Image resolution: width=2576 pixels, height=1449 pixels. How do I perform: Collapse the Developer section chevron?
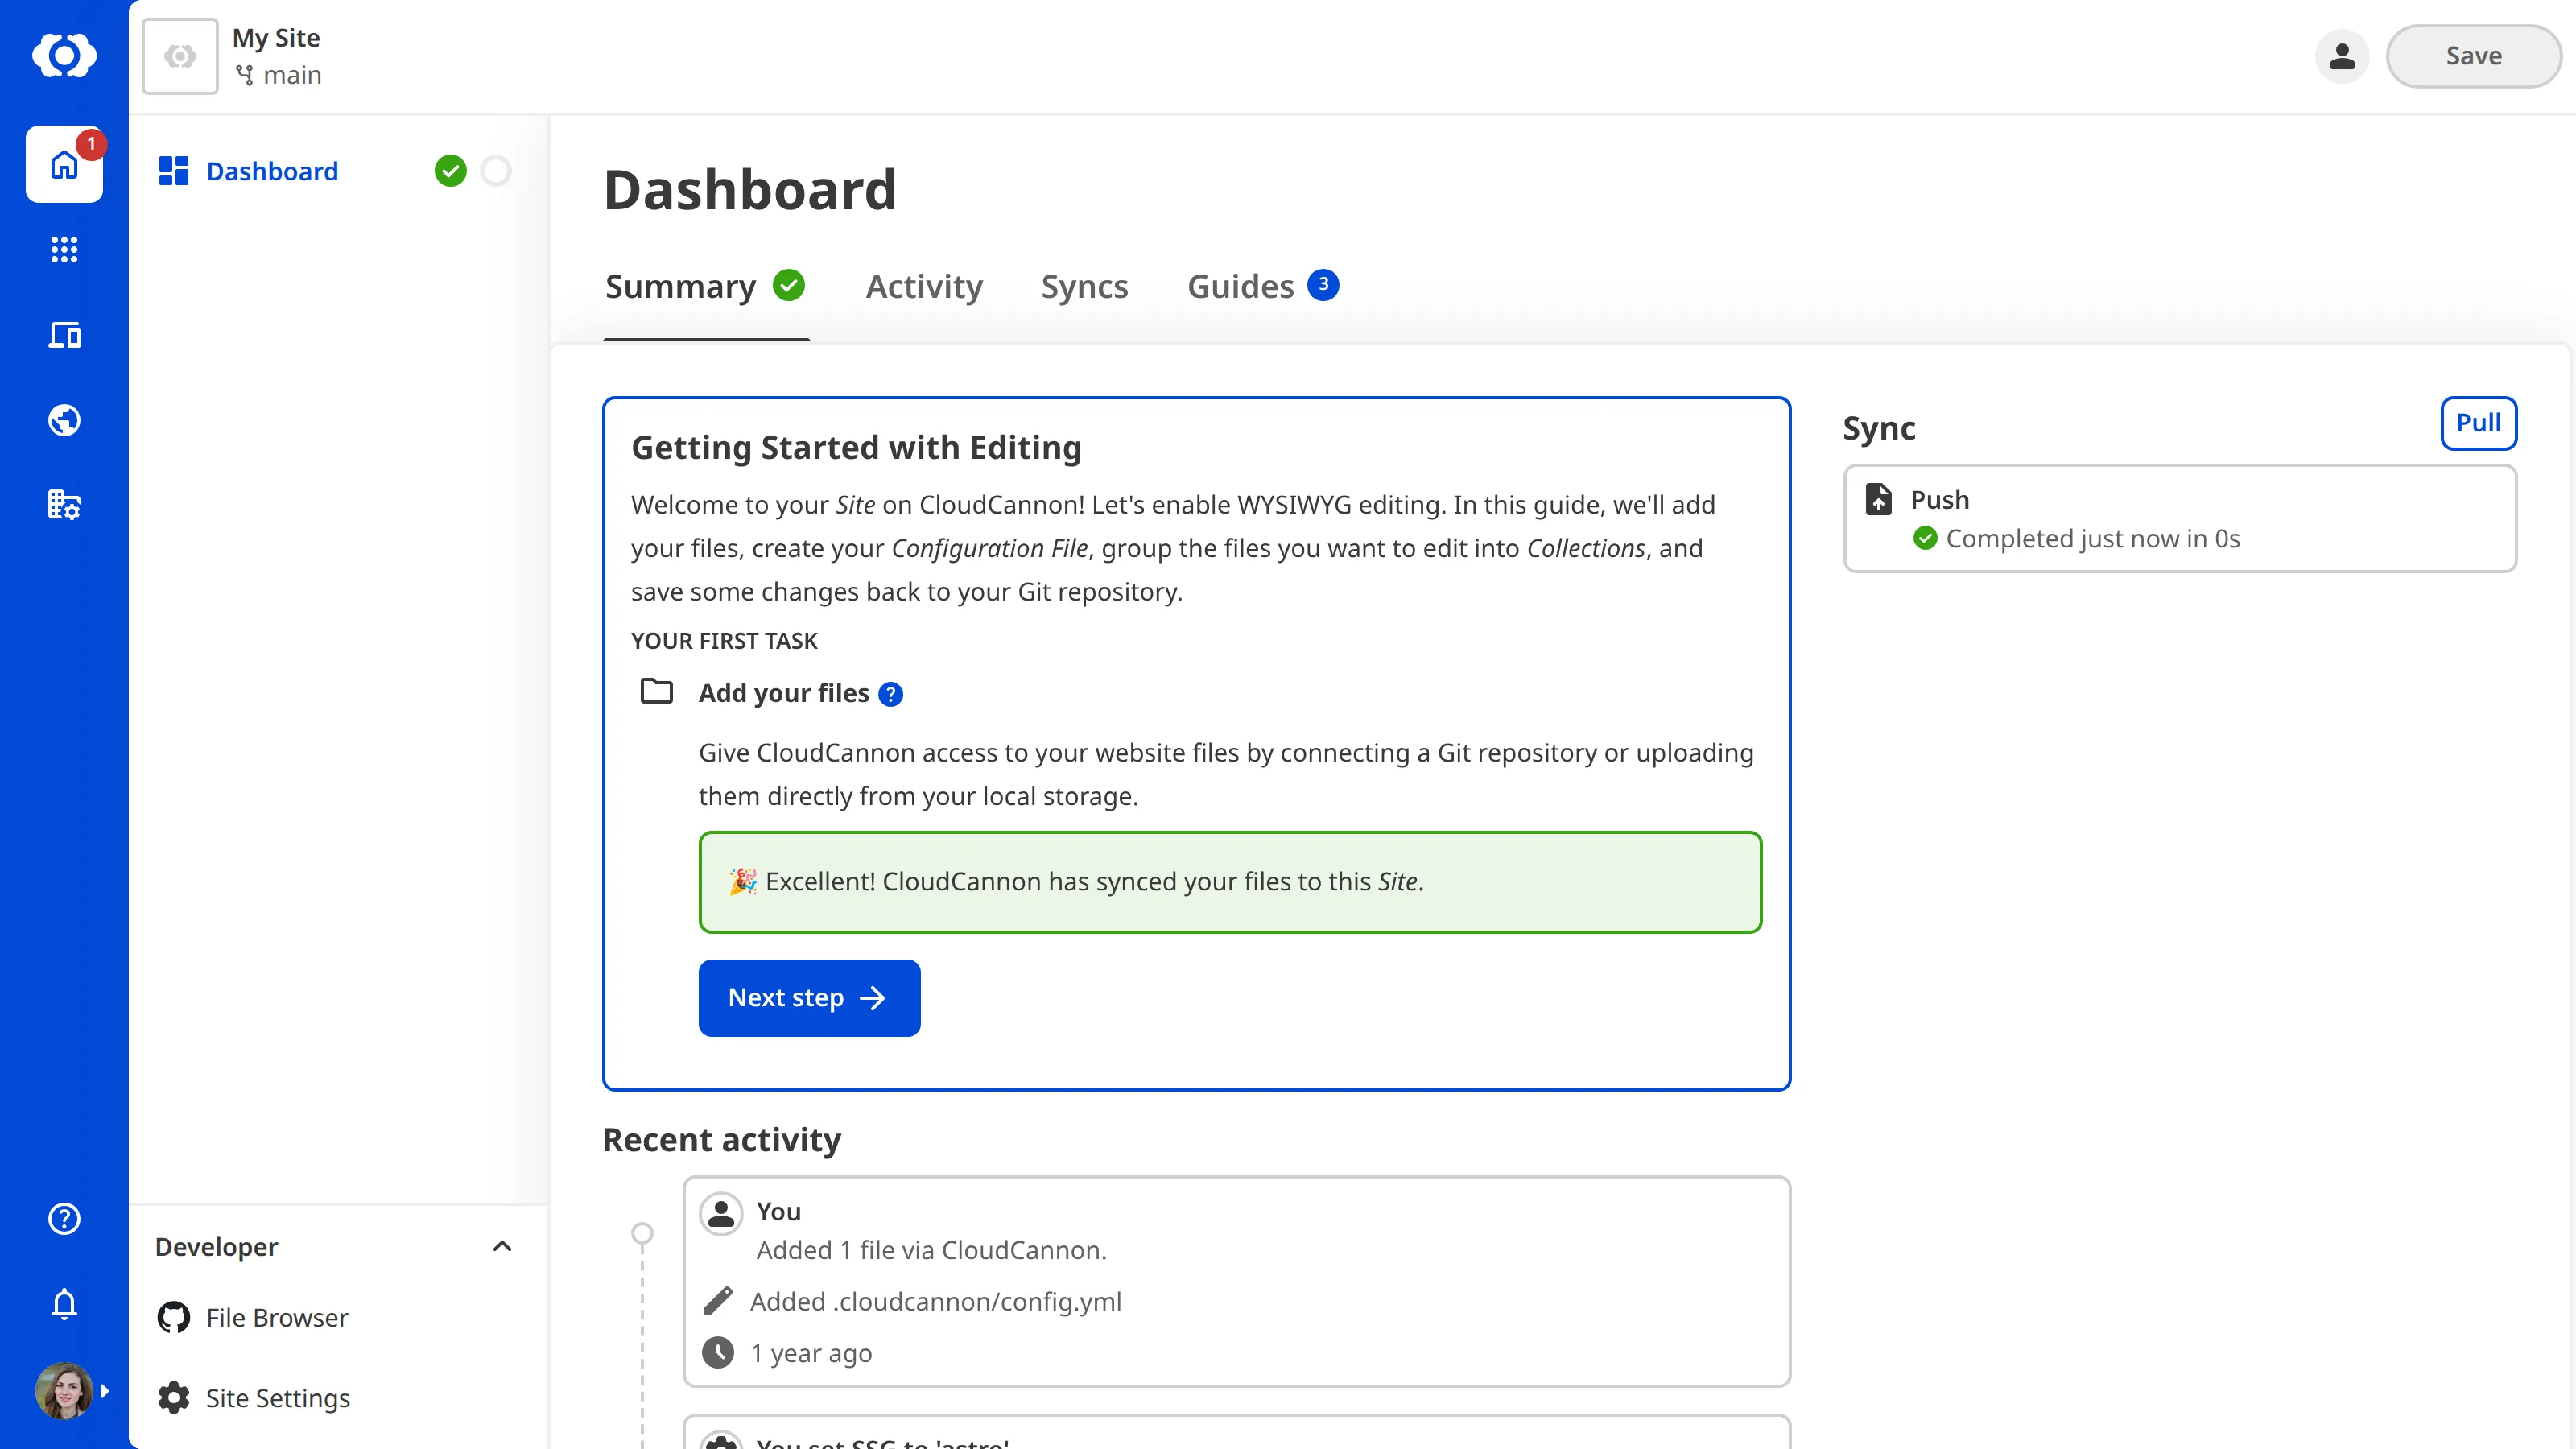pos(502,1246)
